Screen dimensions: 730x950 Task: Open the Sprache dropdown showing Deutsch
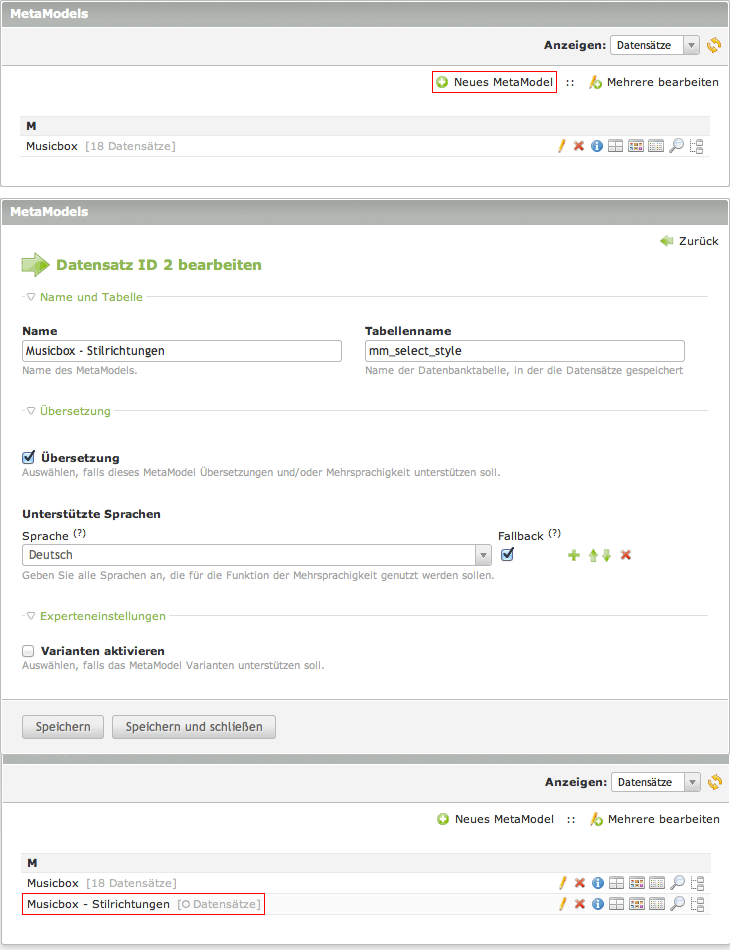[256, 555]
